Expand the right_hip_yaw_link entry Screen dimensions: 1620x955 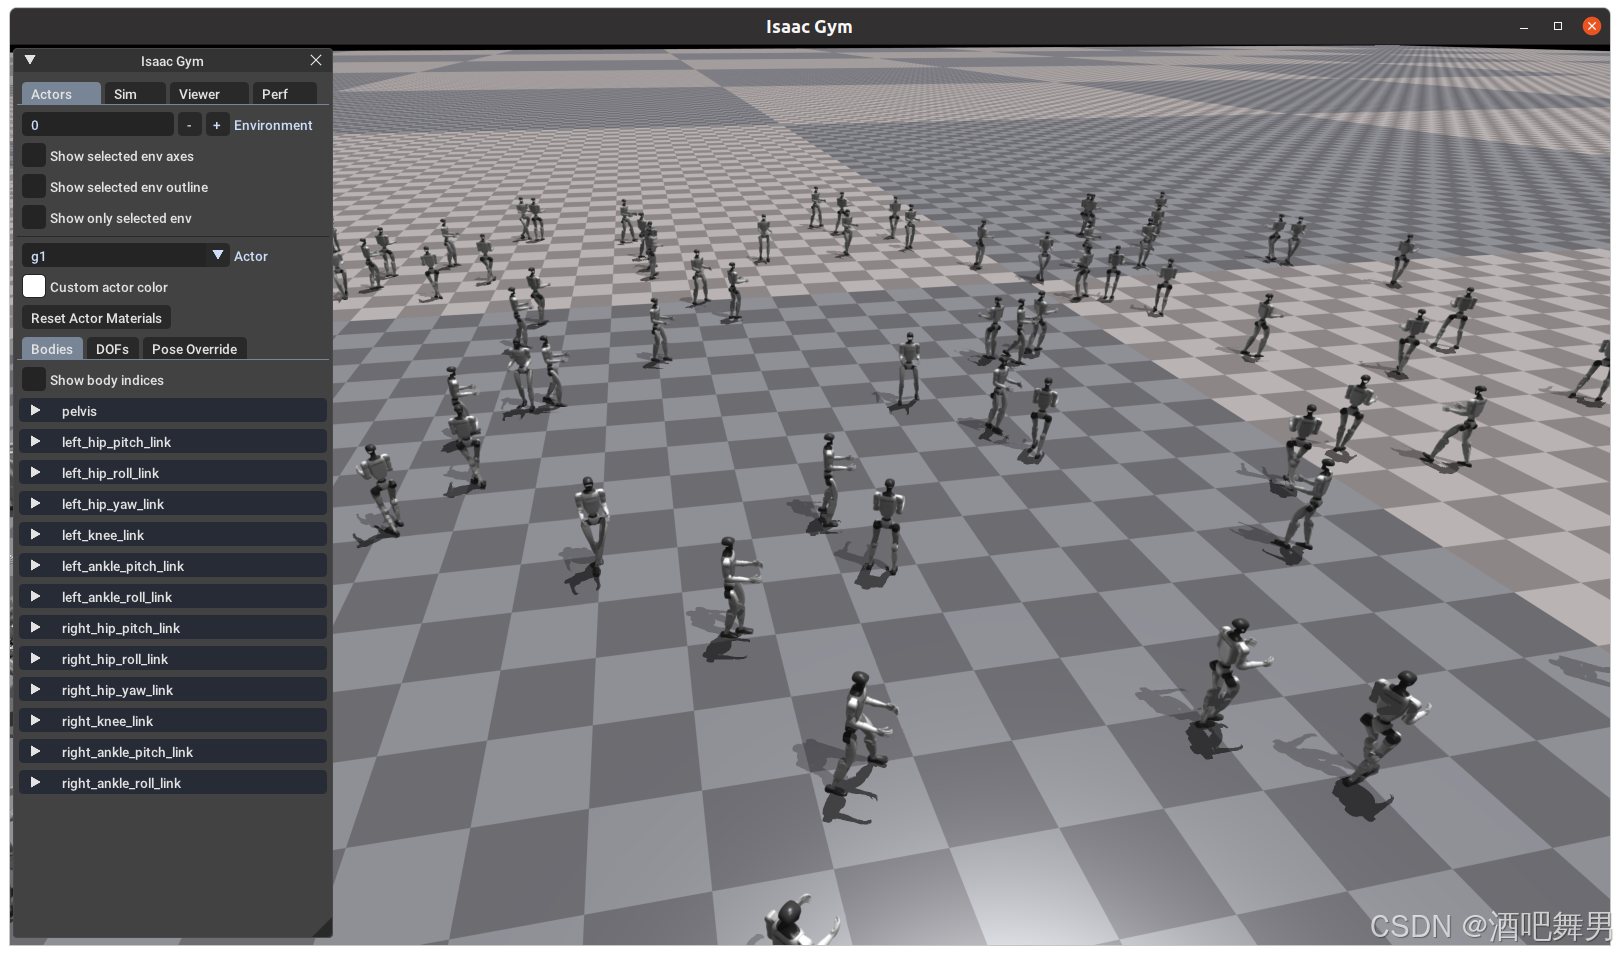click(x=173, y=690)
